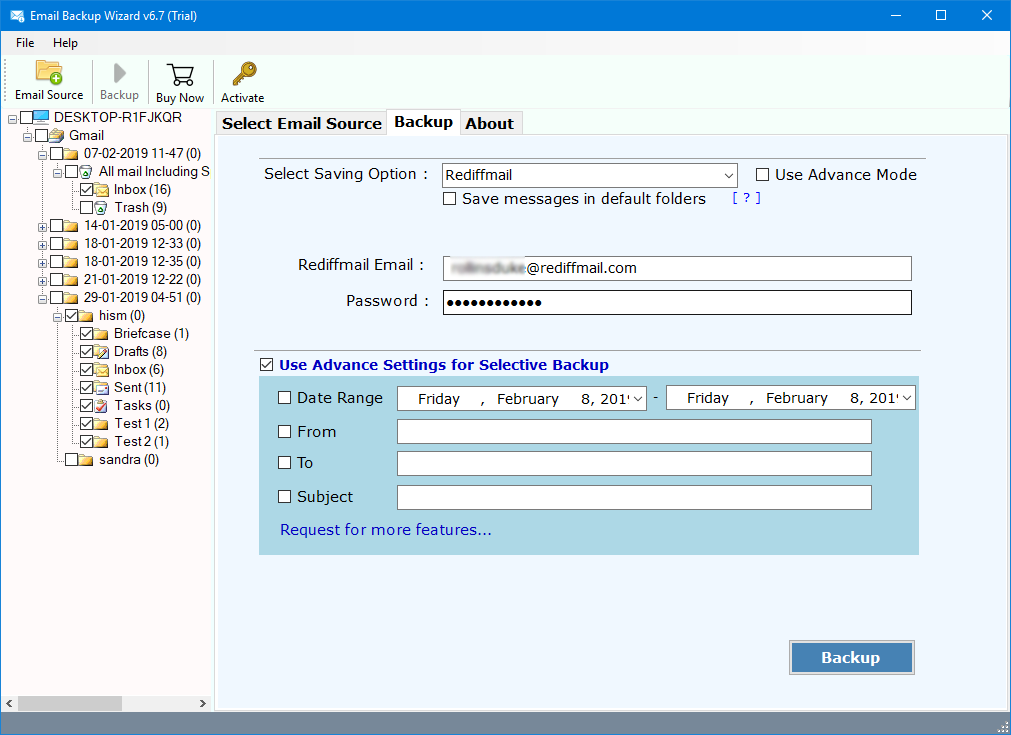The image size is (1011, 735).
Task: Select the DESKTOP-R1FJKQR computer icon
Action: [x=41, y=117]
